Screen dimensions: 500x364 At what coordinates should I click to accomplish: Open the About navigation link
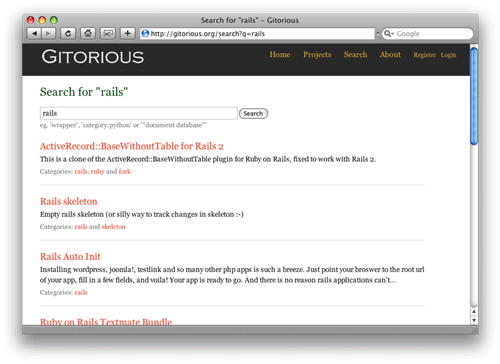click(x=390, y=55)
